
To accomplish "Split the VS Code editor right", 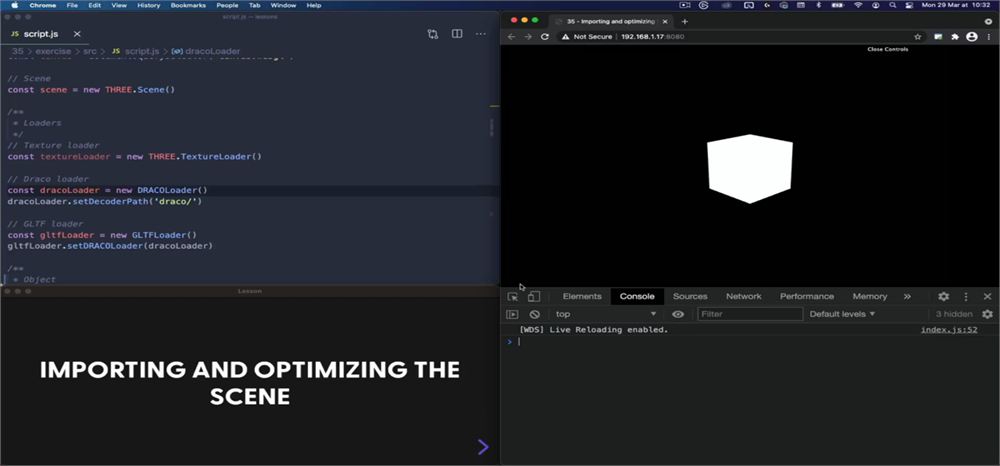I will [x=457, y=34].
